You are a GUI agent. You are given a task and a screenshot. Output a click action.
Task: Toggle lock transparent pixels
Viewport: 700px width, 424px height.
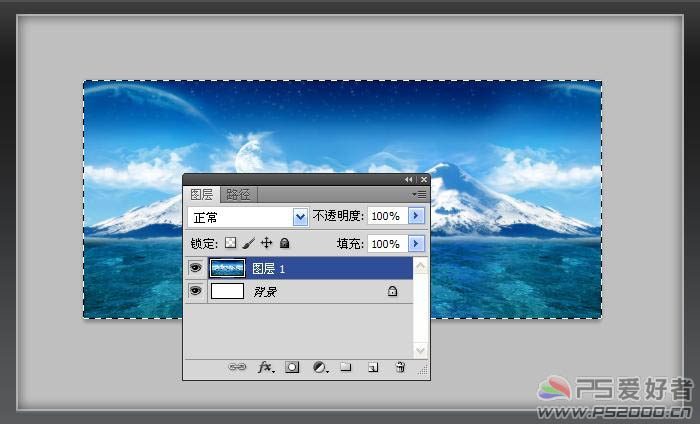(230, 243)
